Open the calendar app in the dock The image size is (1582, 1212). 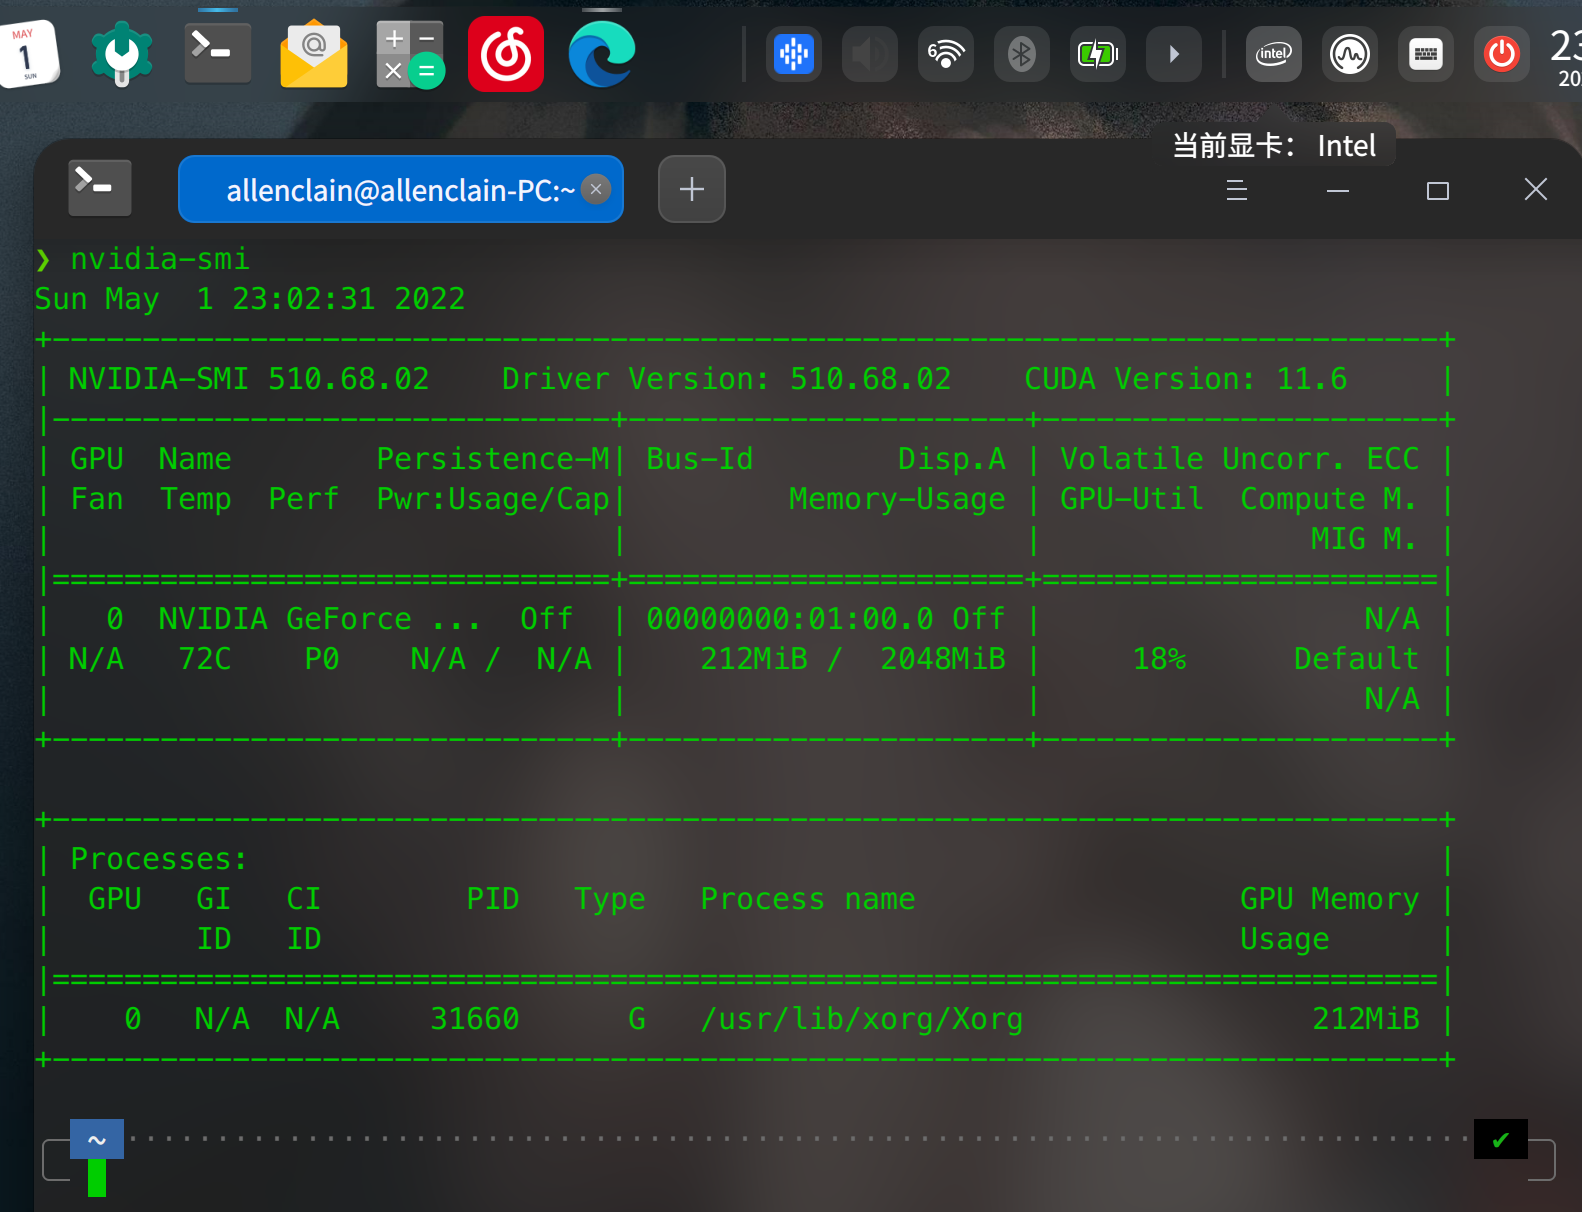click(x=28, y=54)
